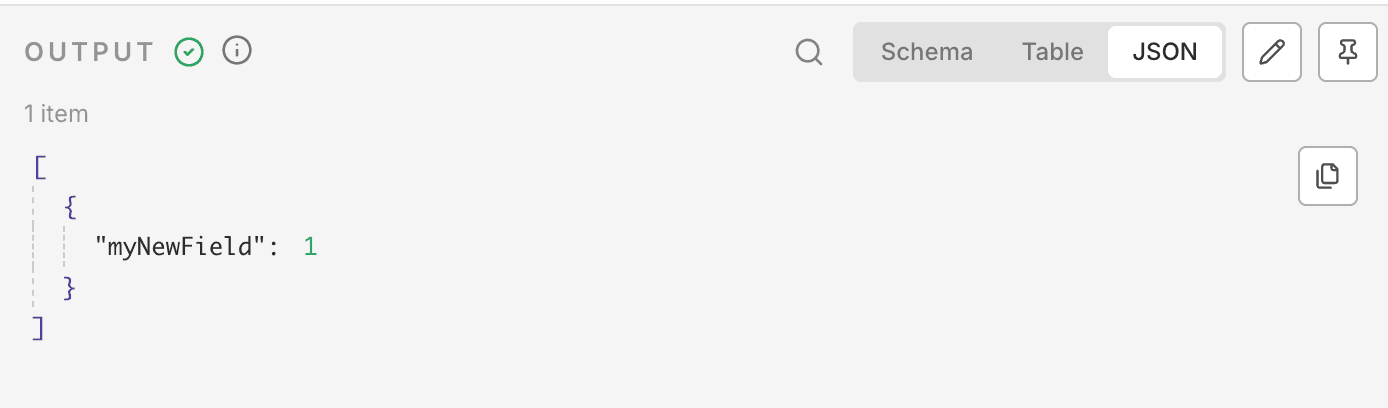Edit output with the pencil icon

click(x=1271, y=52)
